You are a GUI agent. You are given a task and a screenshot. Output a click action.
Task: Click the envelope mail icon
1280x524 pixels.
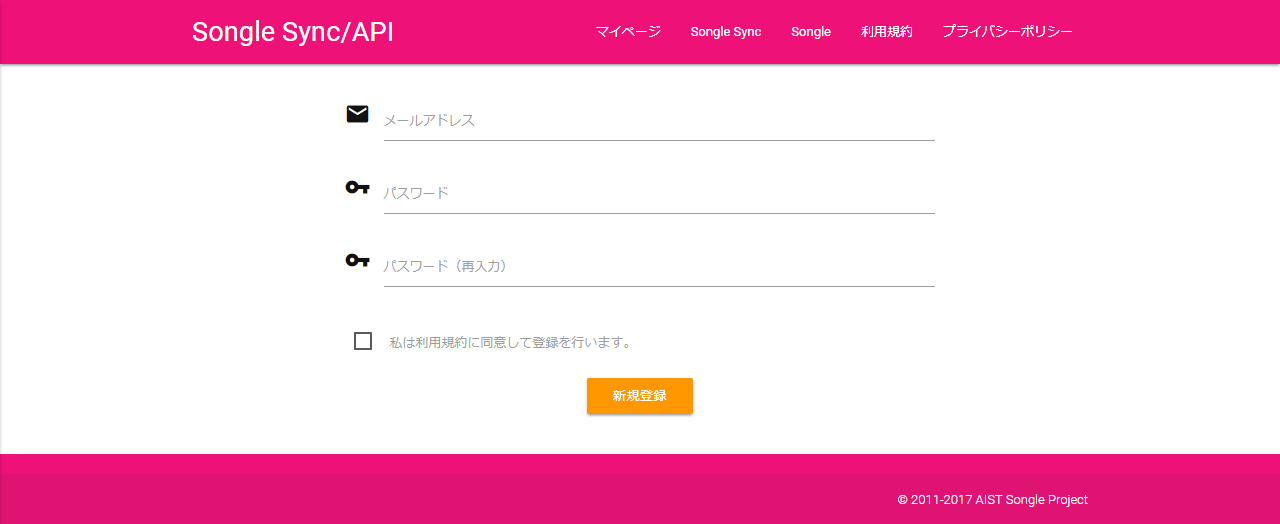click(x=357, y=114)
